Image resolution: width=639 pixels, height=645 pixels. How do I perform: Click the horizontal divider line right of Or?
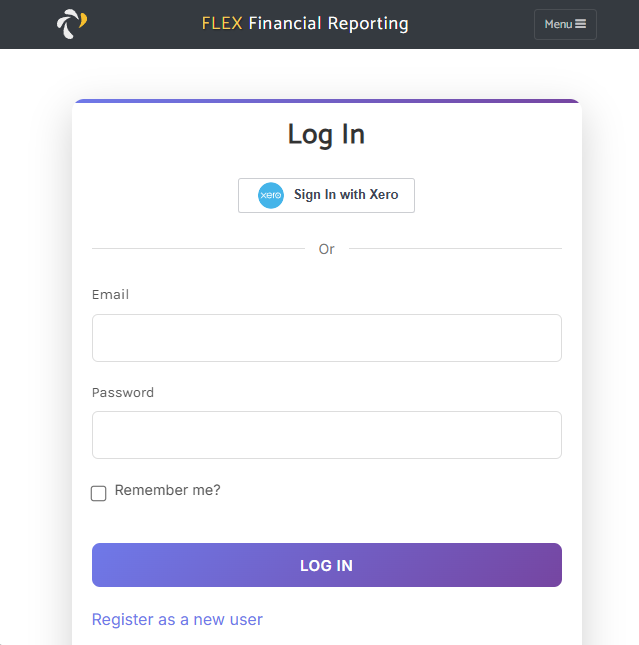point(455,248)
